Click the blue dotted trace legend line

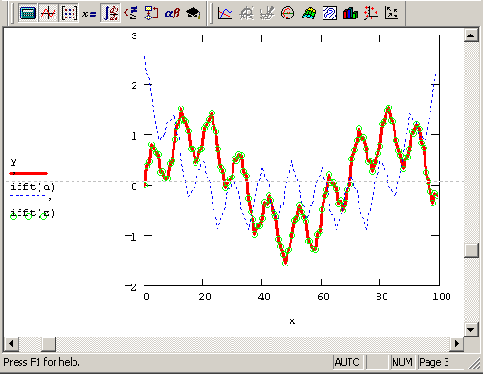[x=28, y=196]
